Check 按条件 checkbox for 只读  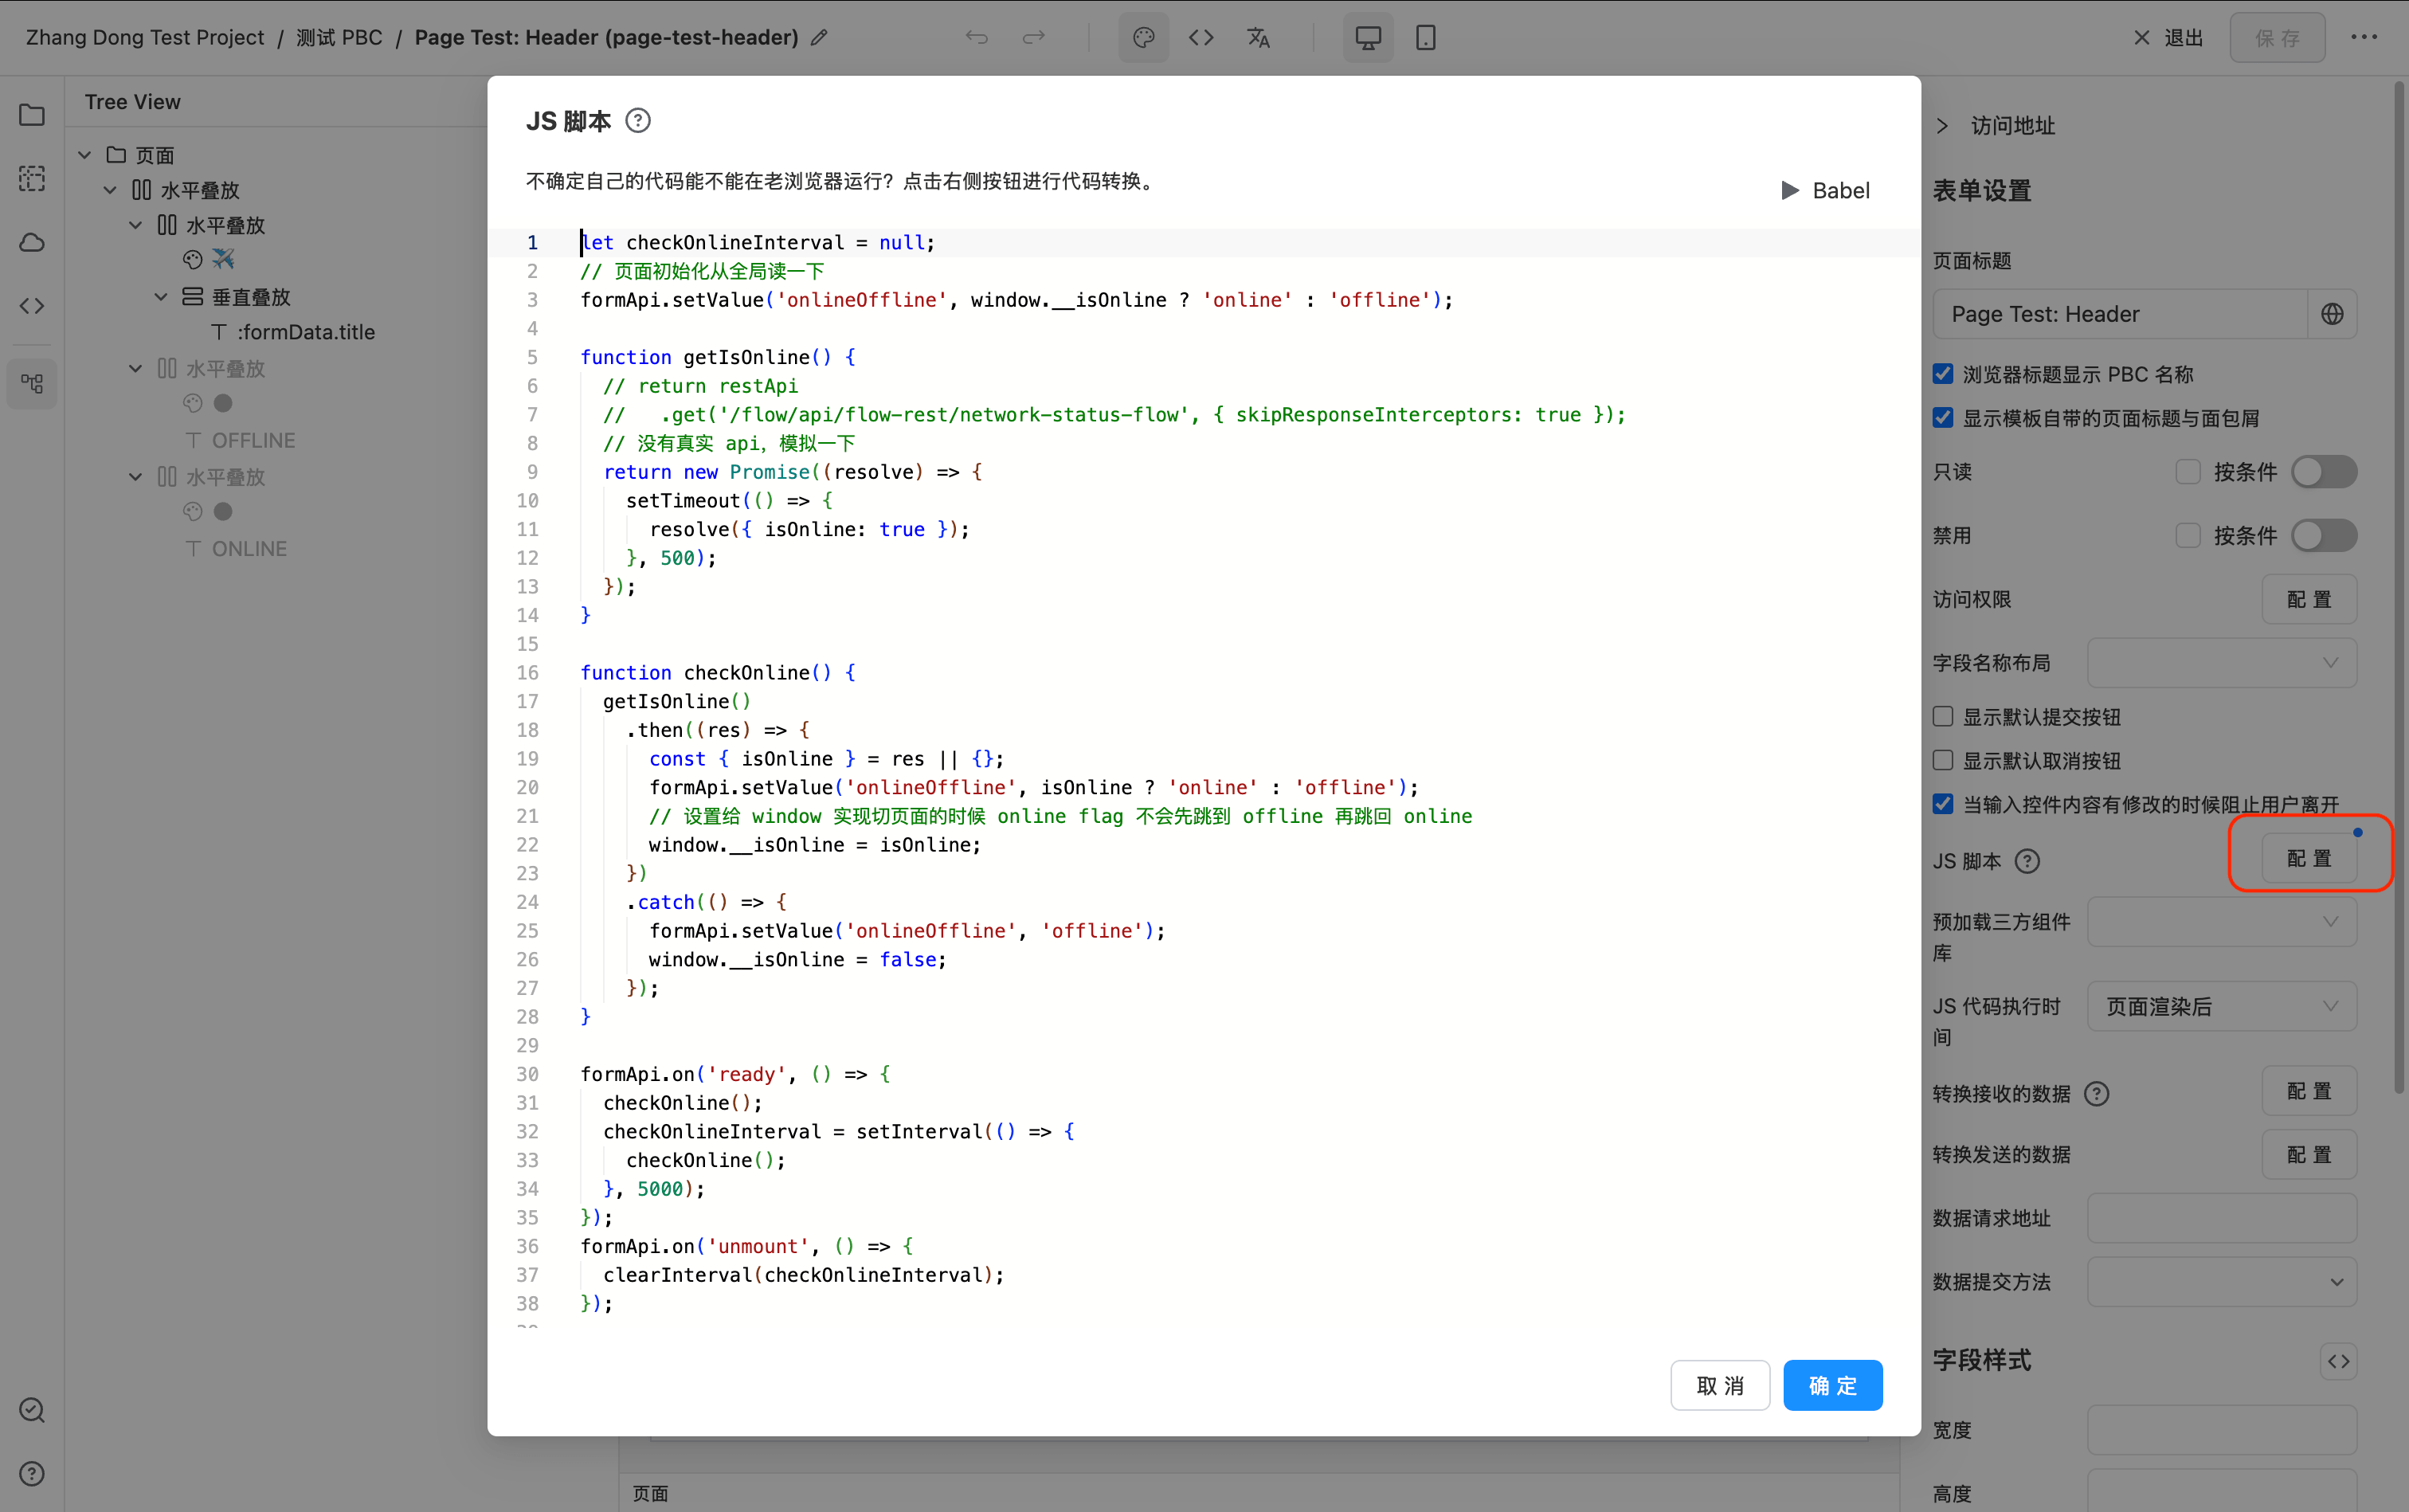coord(2188,472)
